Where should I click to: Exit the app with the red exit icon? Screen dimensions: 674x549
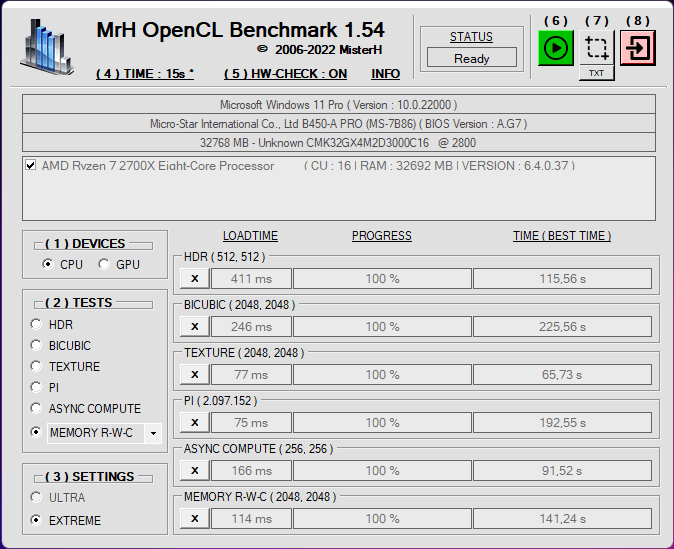pyautogui.click(x=638, y=48)
